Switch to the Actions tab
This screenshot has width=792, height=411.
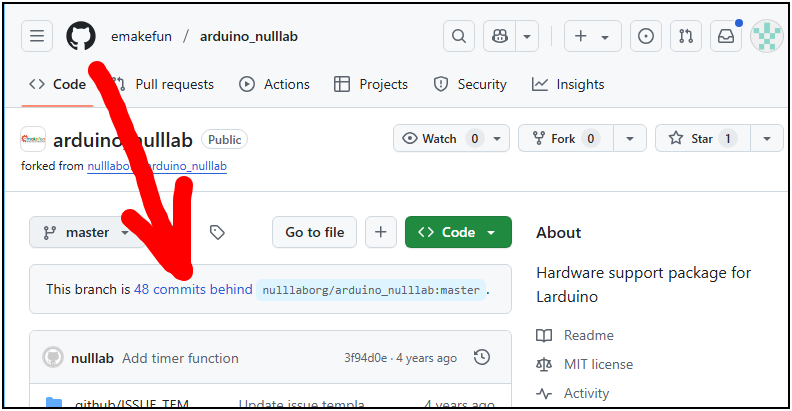point(274,84)
